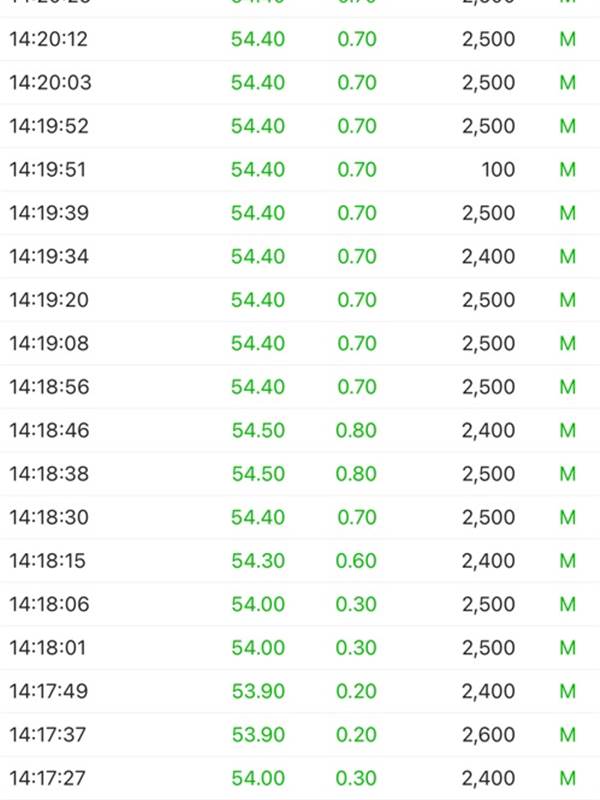Select the 14:20:12 trade row

tap(300, 39)
